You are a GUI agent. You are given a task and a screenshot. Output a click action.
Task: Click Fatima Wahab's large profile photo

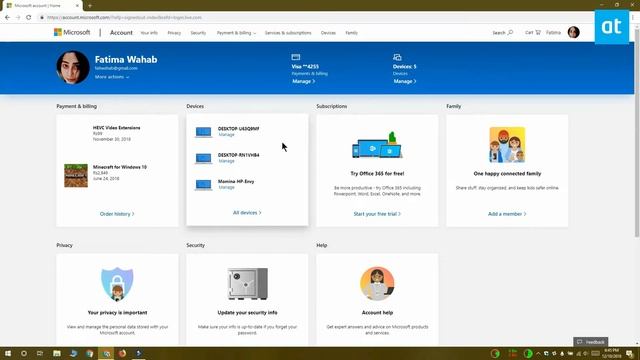pos(73,67)
